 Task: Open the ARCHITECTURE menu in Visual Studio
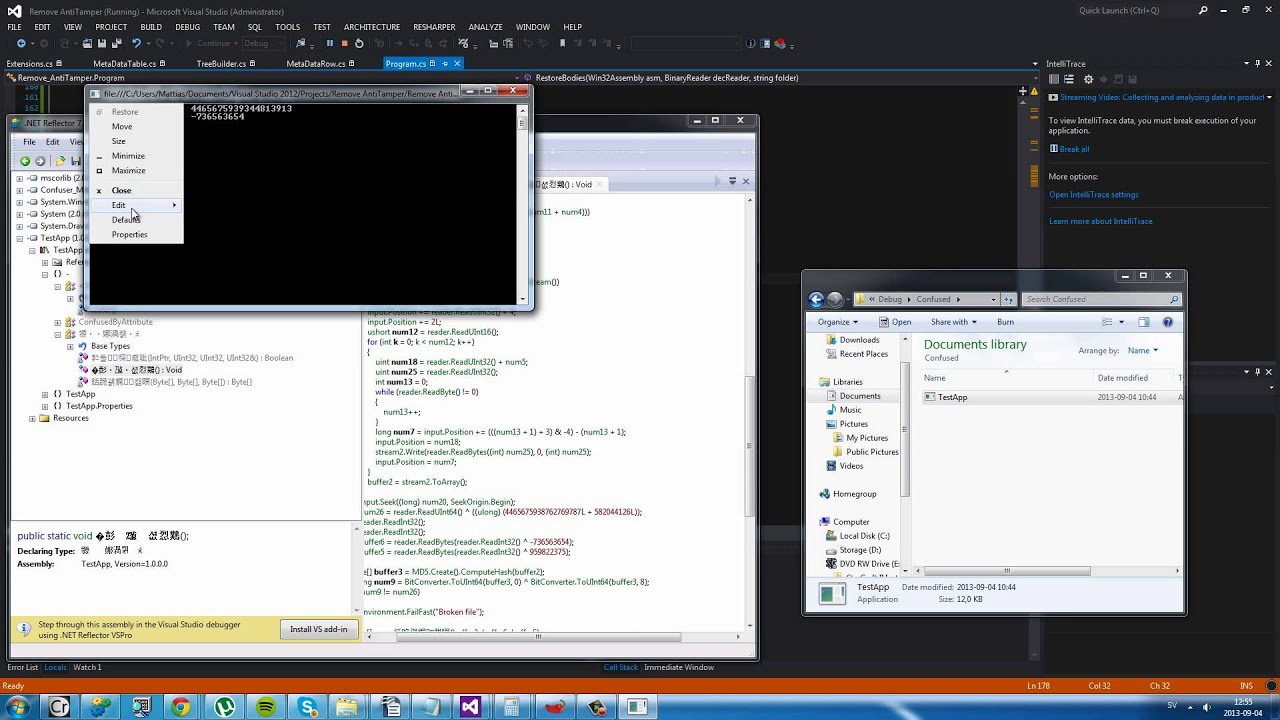pyautogui.click(x=372, y=27)
